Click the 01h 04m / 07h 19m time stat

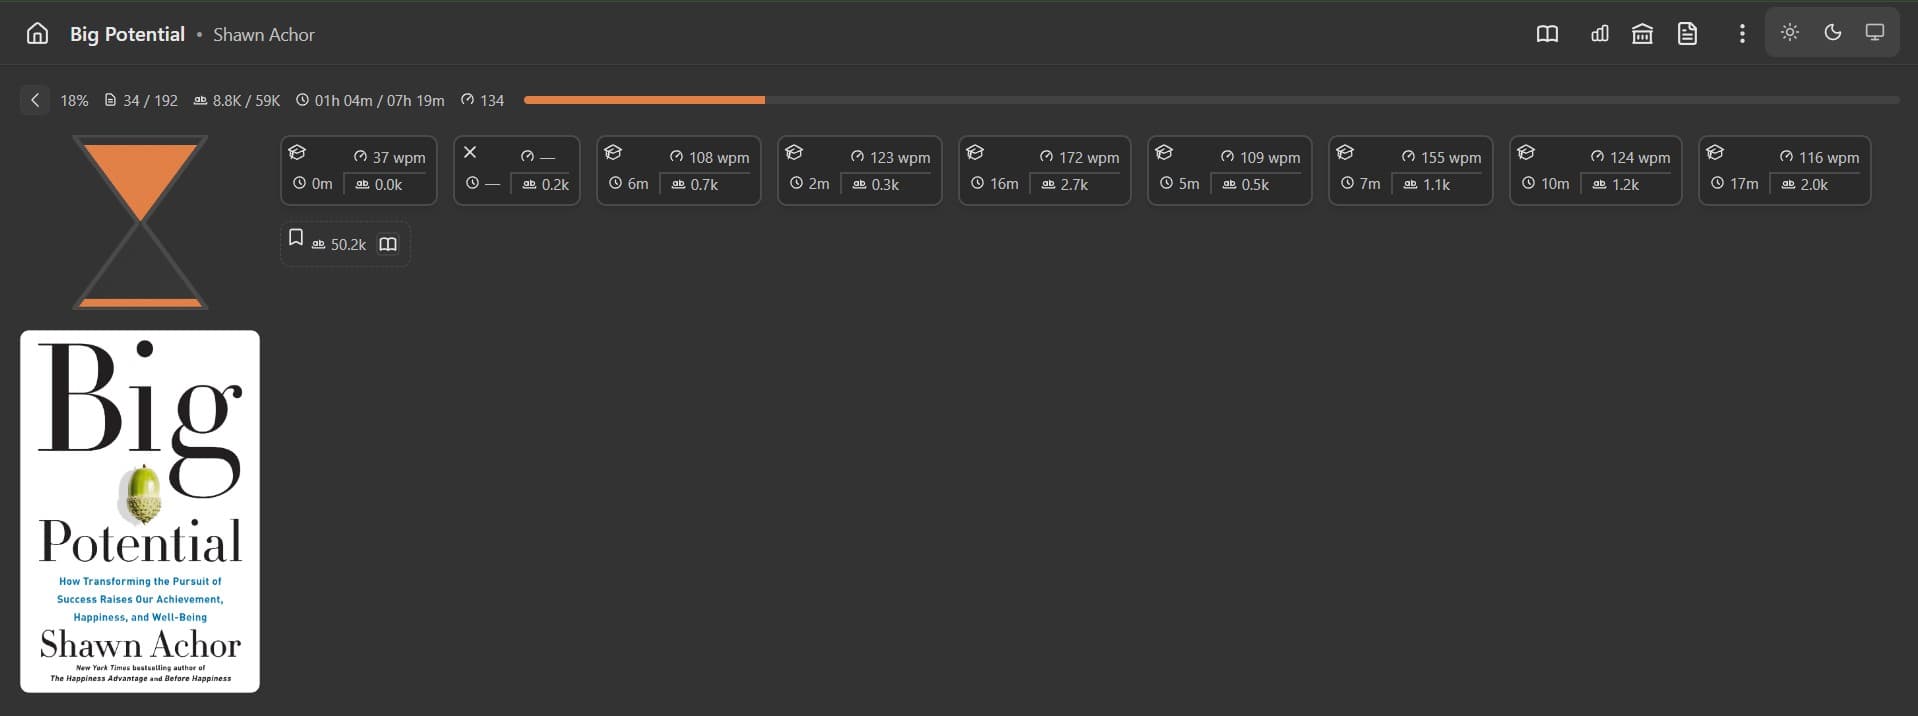(370, 100)
